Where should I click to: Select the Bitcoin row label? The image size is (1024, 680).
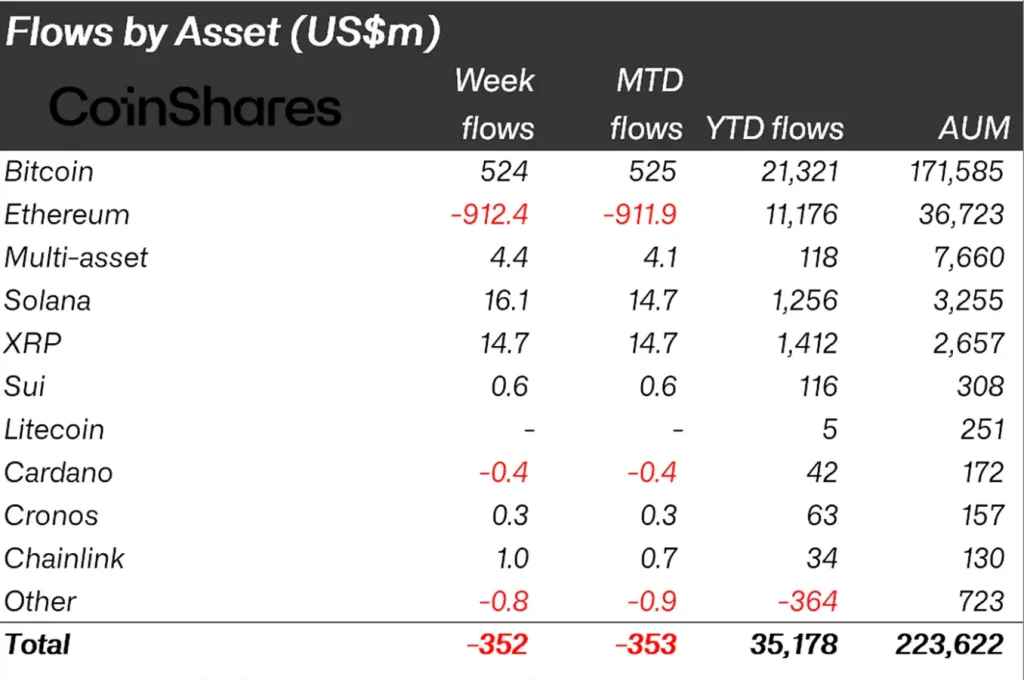49,171
